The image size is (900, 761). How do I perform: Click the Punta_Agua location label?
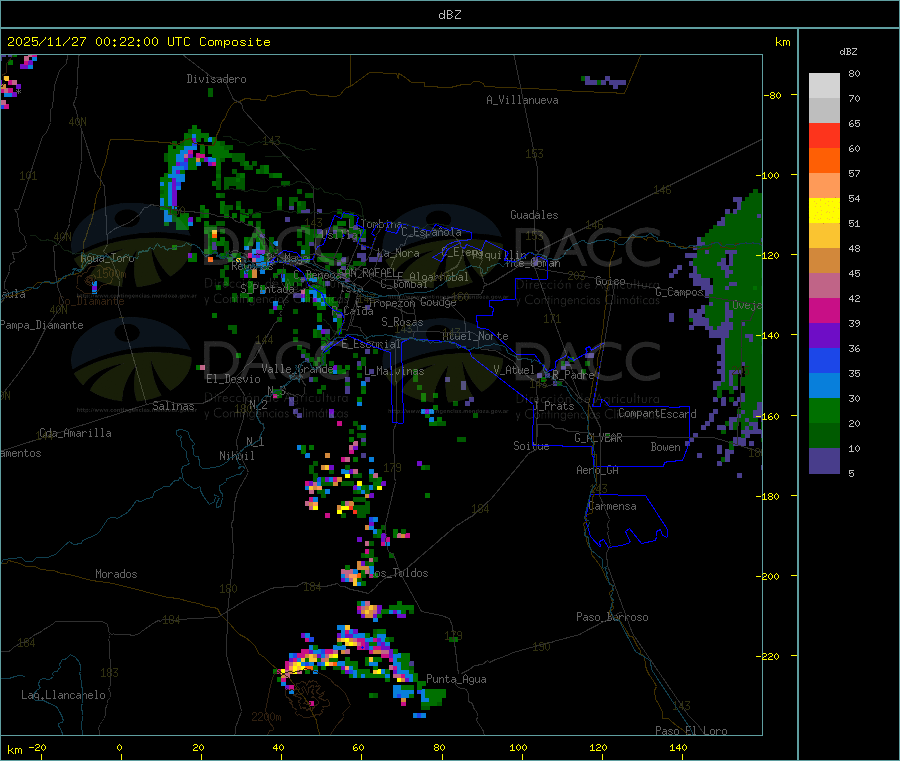tap(456, 679)
